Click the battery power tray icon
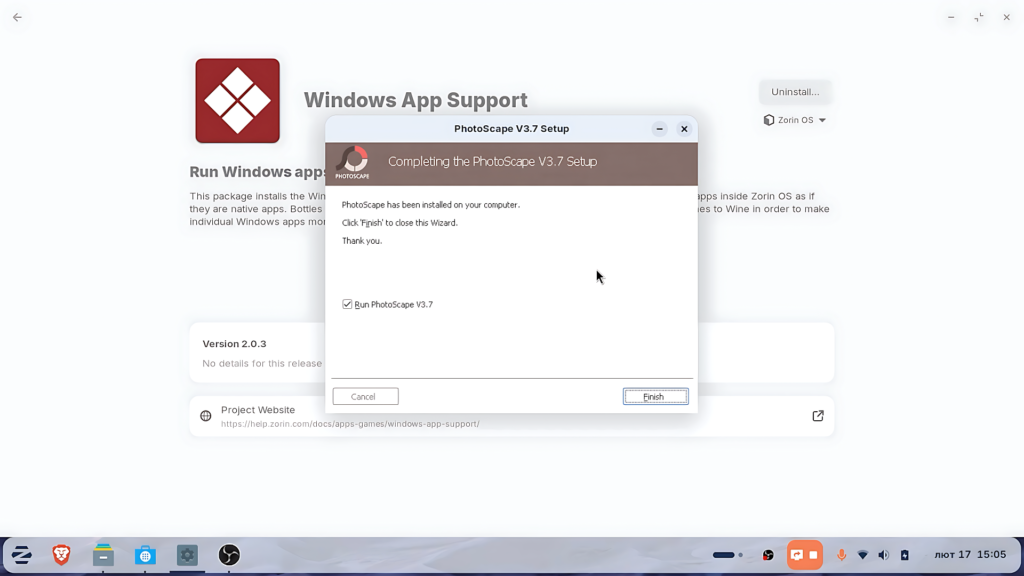1024x576 pixels. pyautogui.click(x=904, y=555)
